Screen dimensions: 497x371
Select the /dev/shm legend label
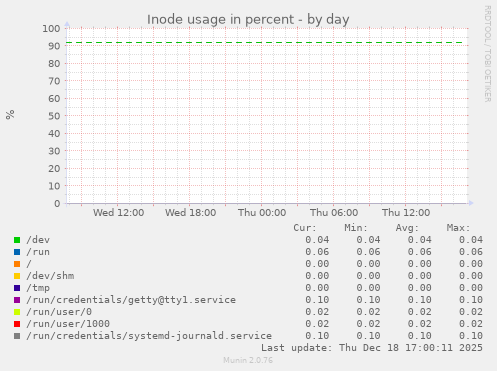[50, 276]
